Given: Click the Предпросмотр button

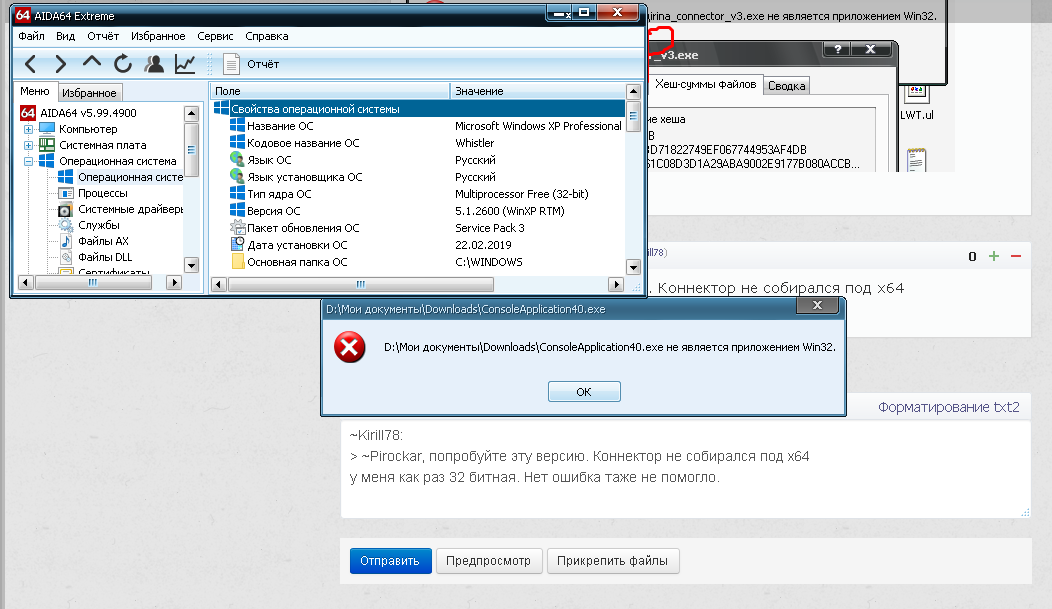Looking at the screenshot, I should [488, 561].
